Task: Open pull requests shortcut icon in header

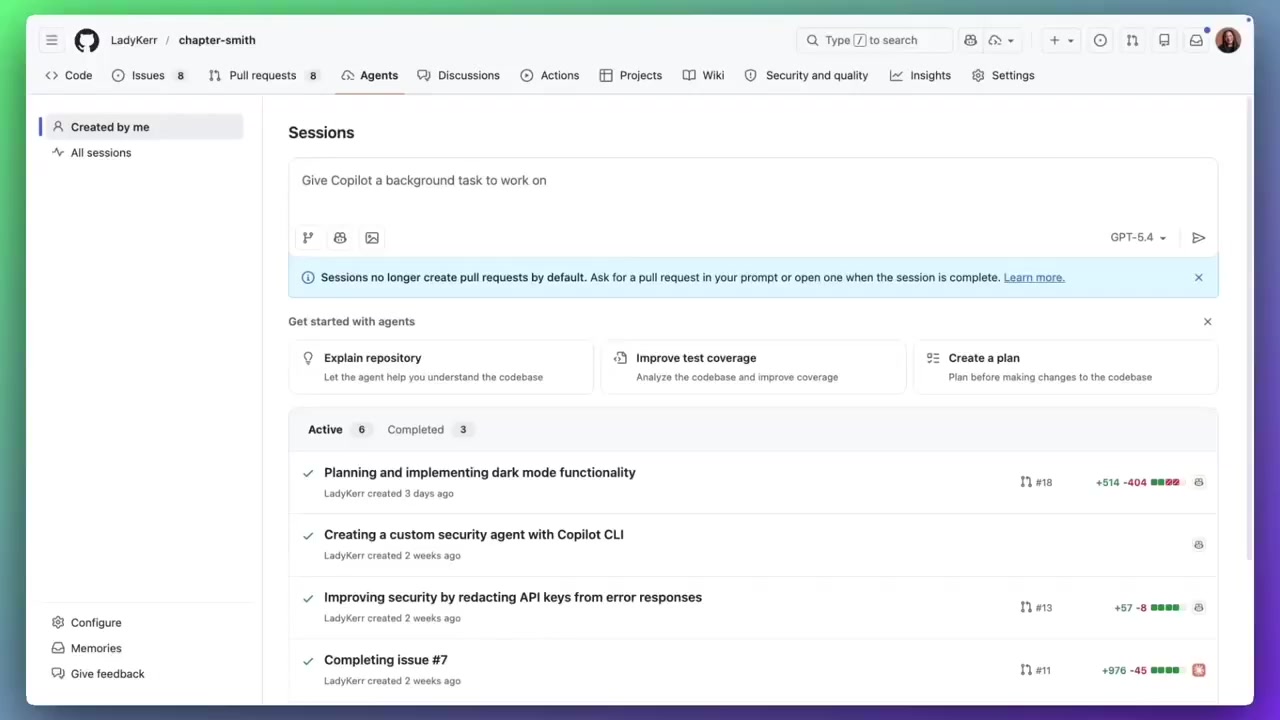Action: coord(1132,40)
